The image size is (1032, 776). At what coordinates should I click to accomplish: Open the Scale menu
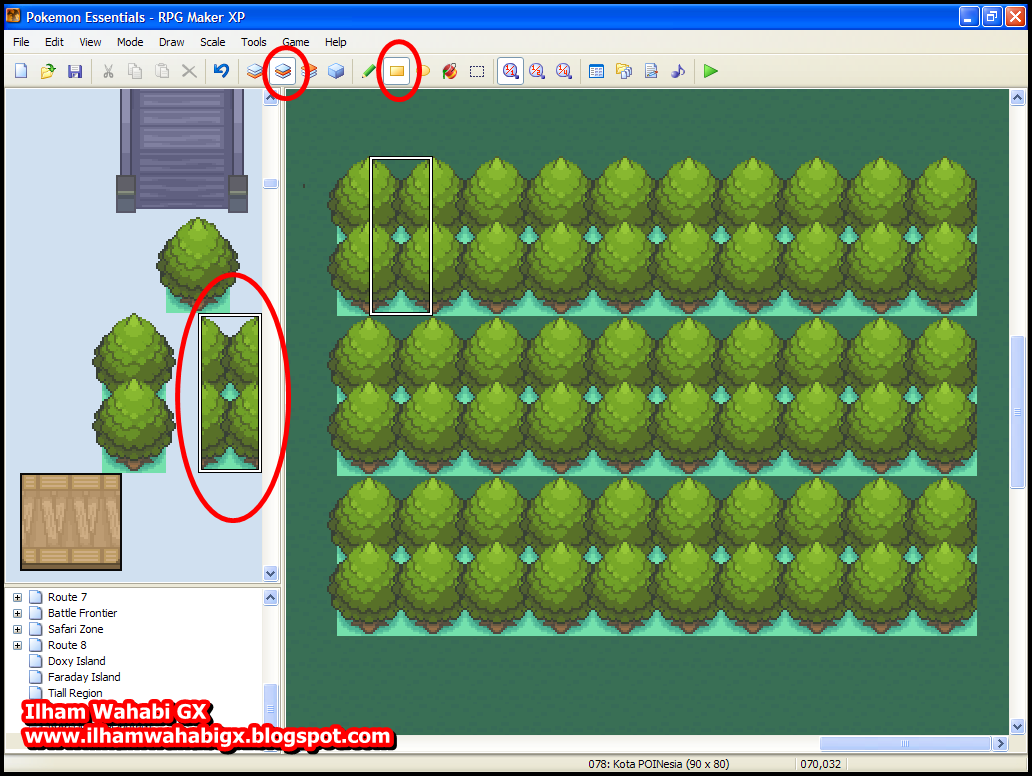pyautogui.click(x=213, y=42)
